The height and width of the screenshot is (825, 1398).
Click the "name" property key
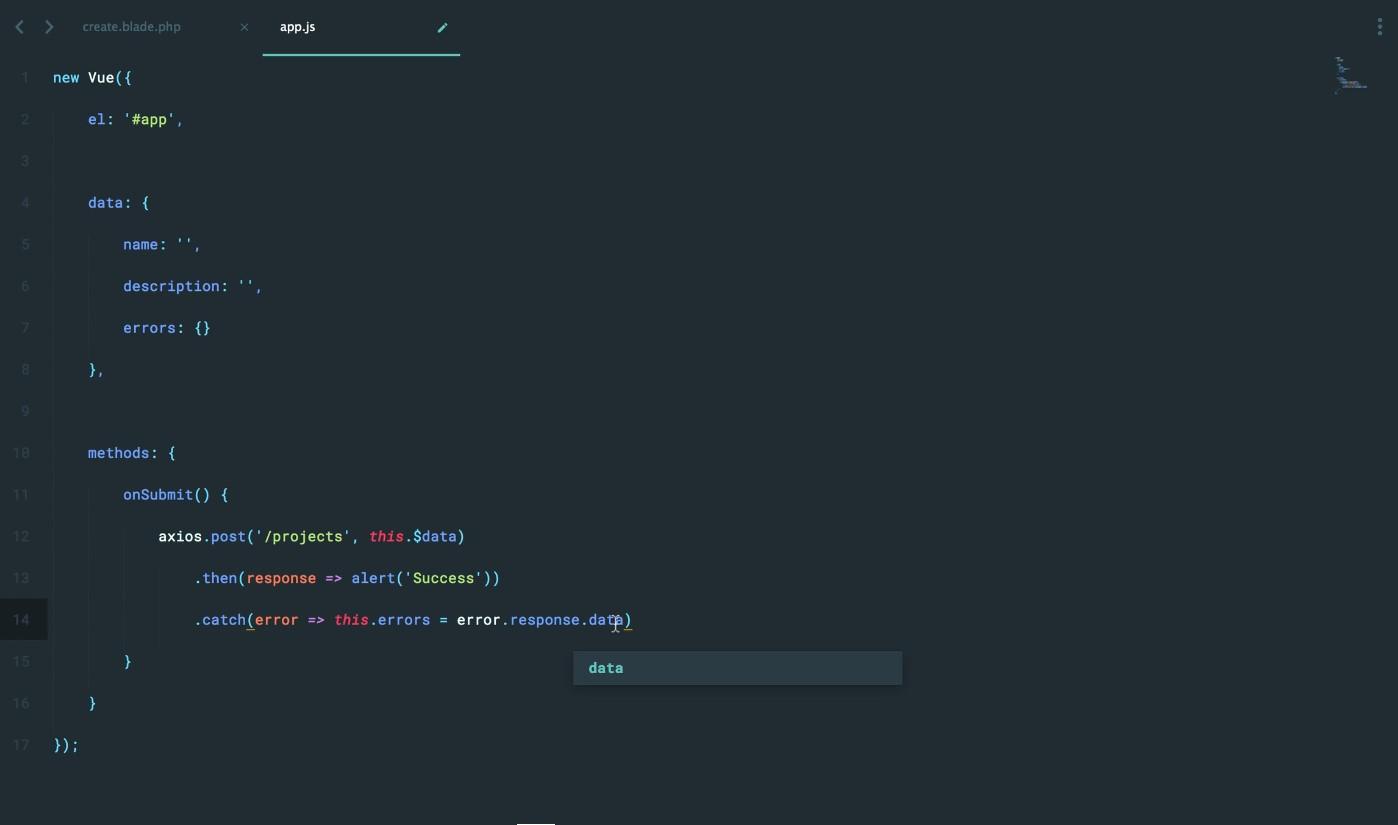click(140, 245)
